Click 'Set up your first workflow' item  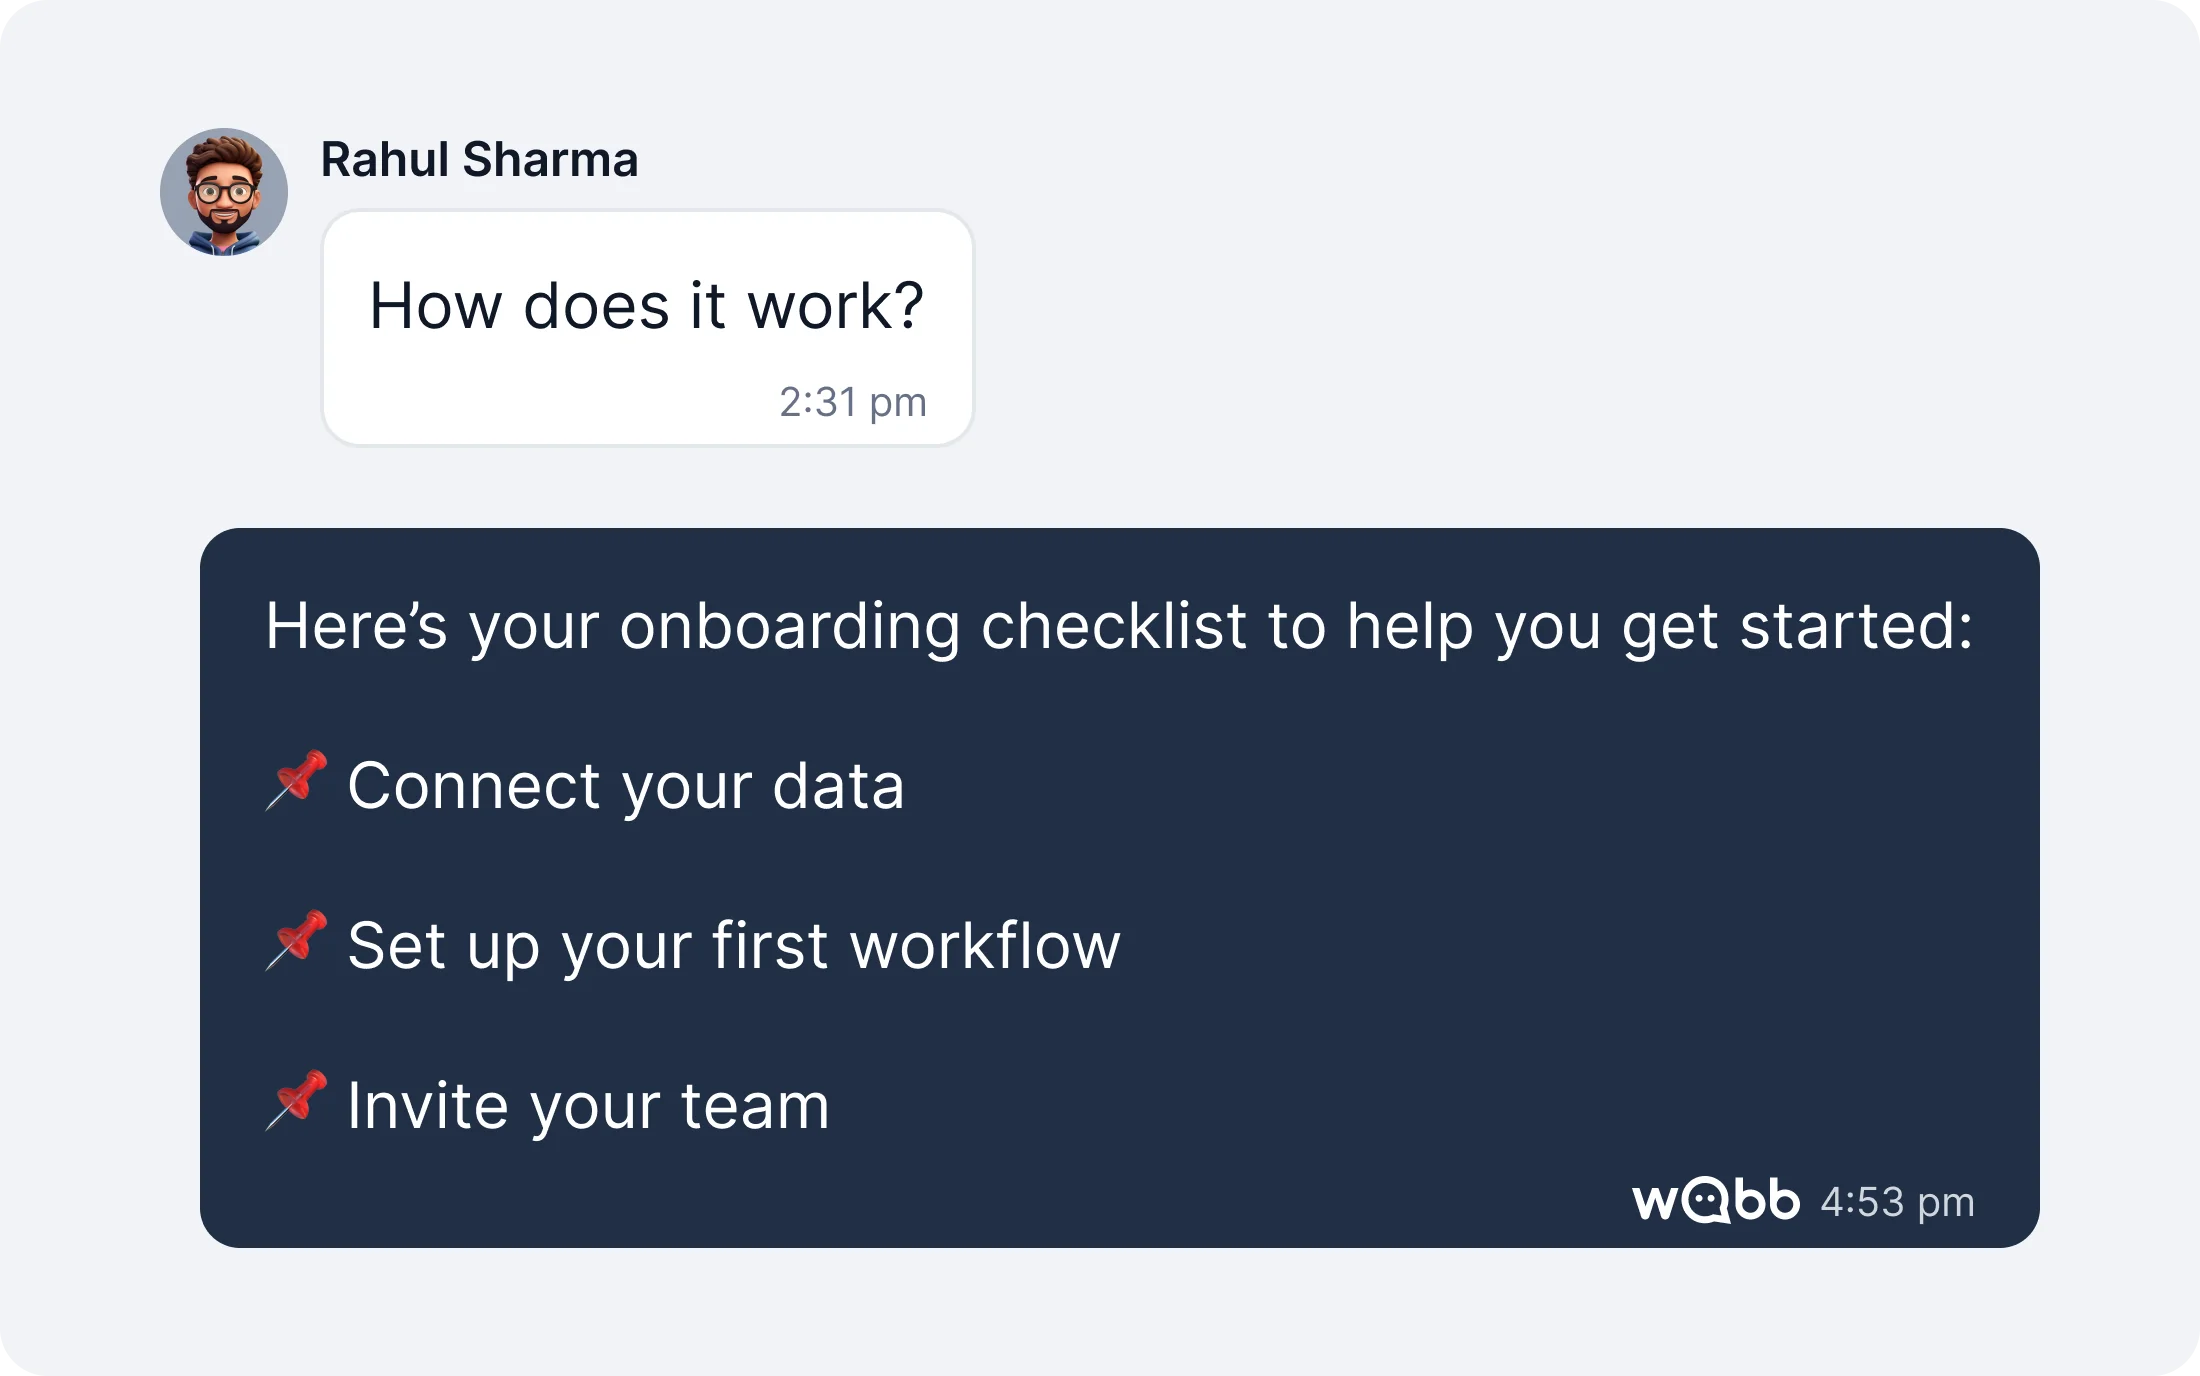733,946
